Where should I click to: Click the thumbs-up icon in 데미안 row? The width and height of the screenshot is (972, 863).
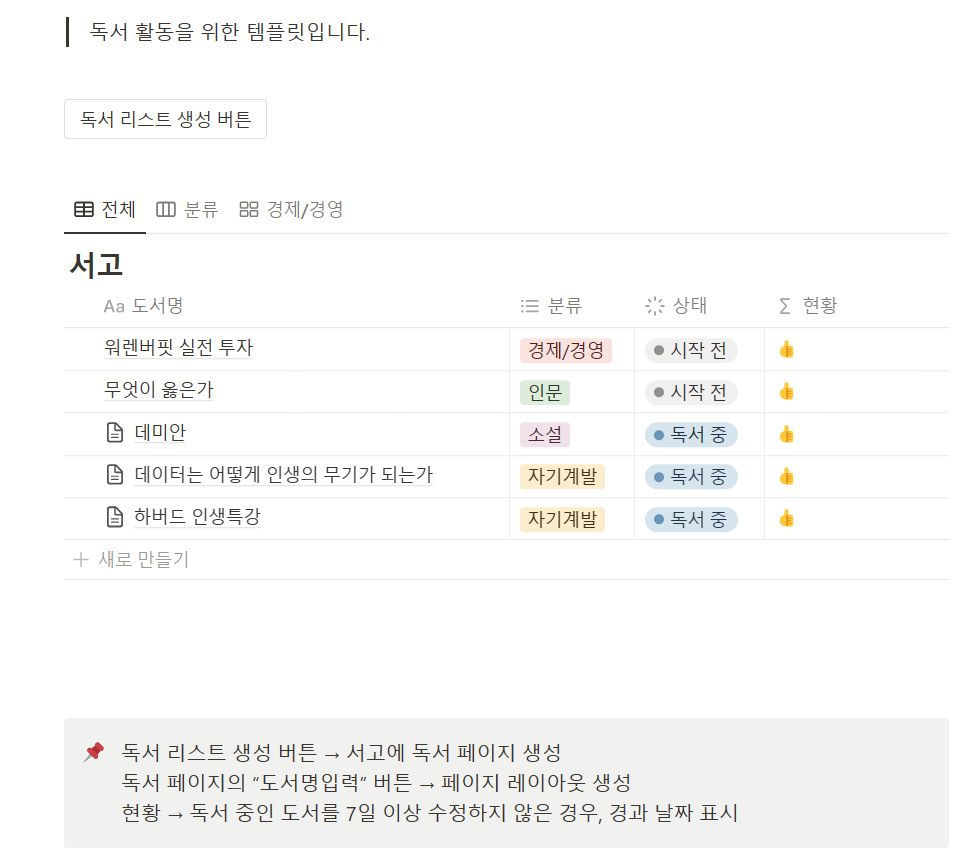787,434
